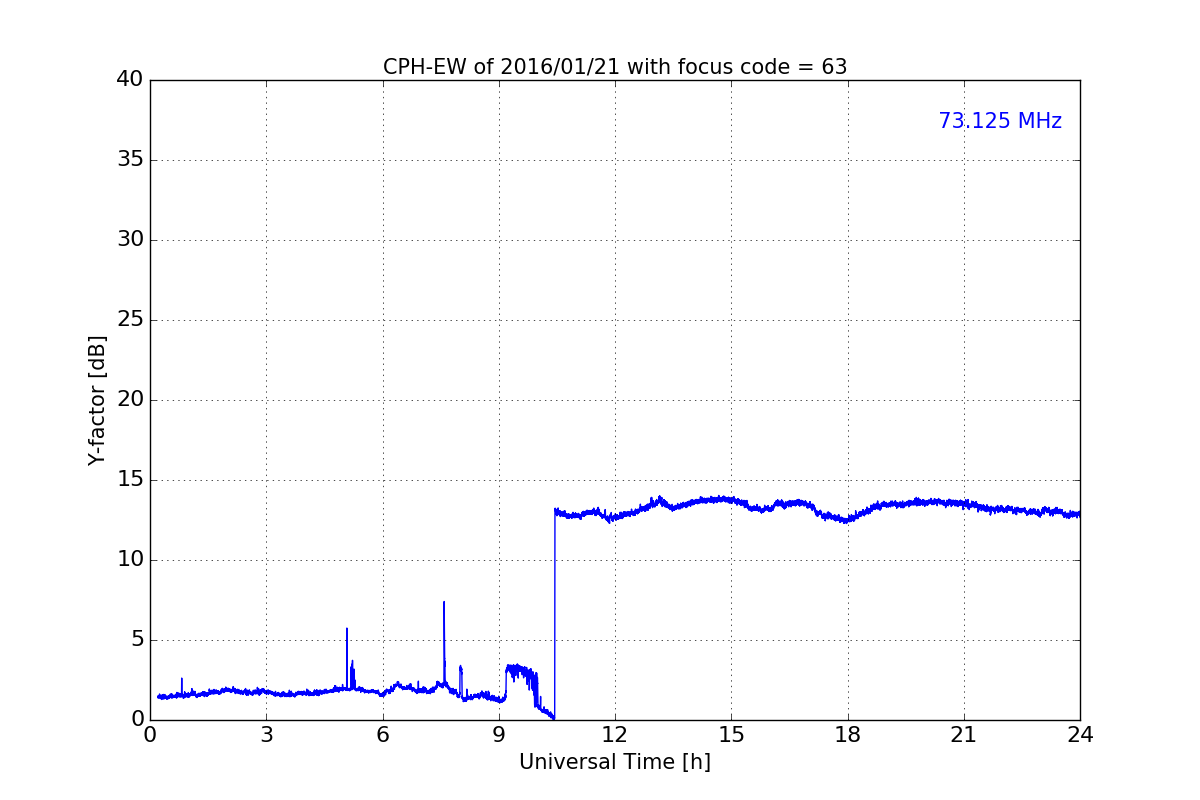Image resolution: width=1200 pixels, height=800 pixels.
Task: Click y-axis tick label '10'
Action: 130,560
